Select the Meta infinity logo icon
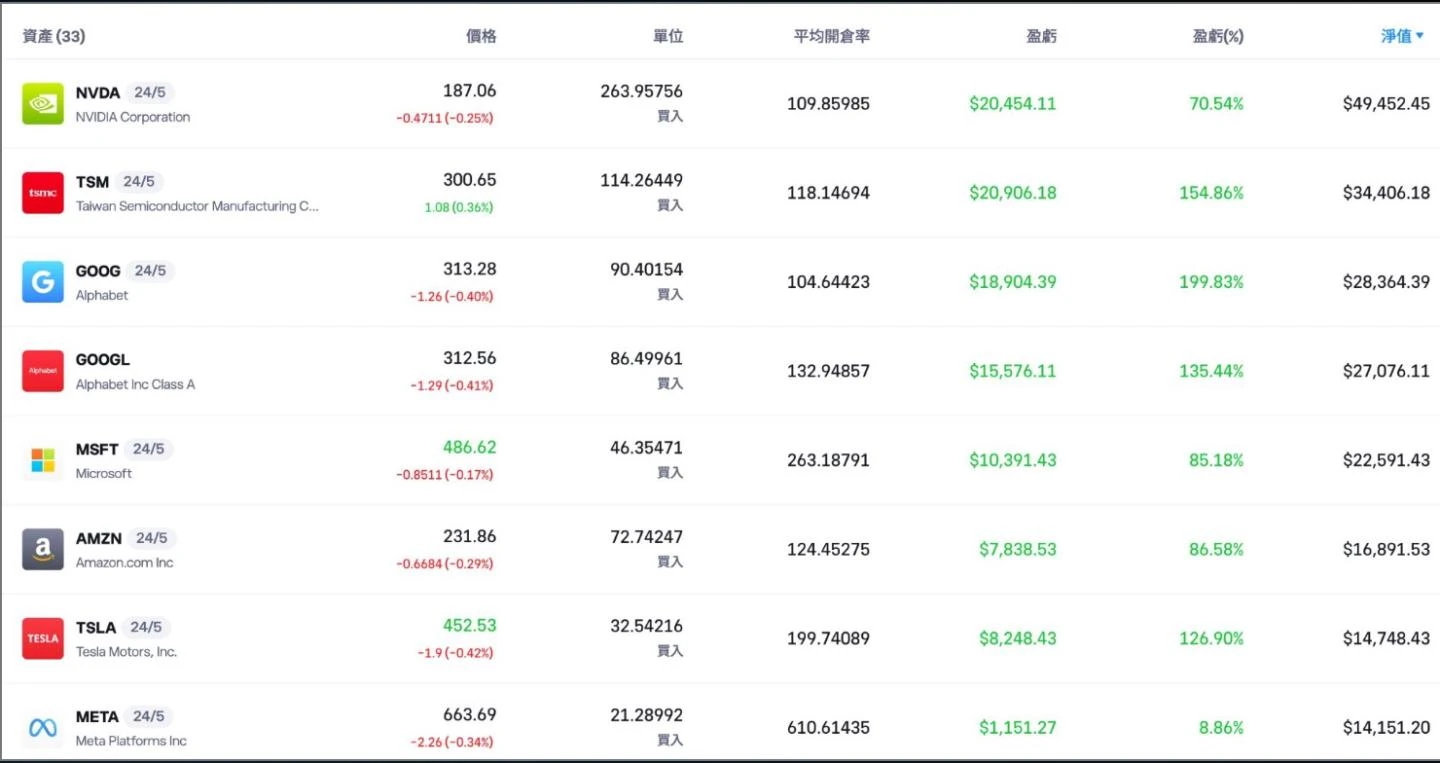1440x763 pixels. point(42,727)
